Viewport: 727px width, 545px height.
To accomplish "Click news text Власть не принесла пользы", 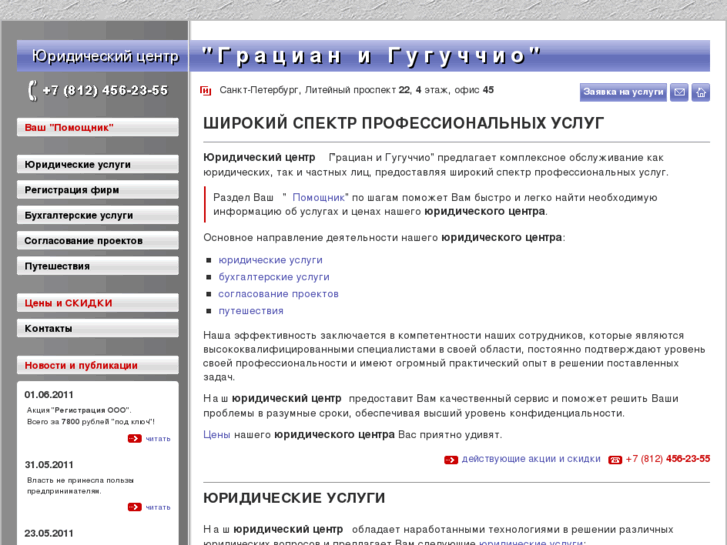I will pyautogui.click(x=80, y=480).
